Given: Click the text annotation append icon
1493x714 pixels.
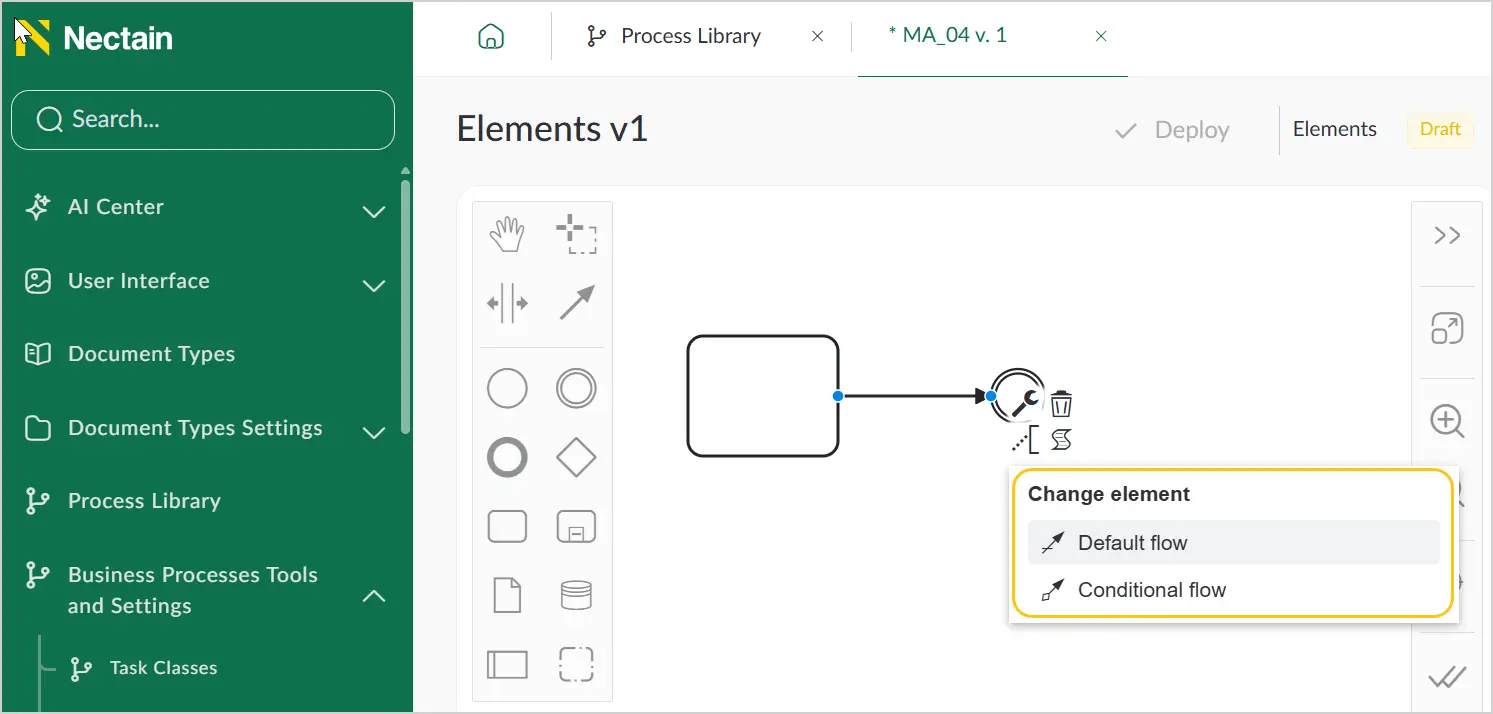Looking at the screenshot, I should click(1026, 438).
